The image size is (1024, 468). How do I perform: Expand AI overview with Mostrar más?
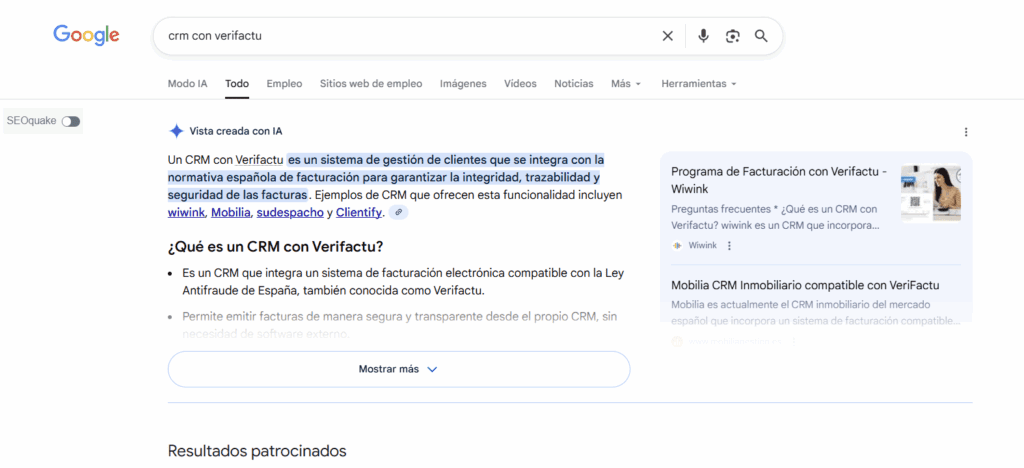(398, 369)
